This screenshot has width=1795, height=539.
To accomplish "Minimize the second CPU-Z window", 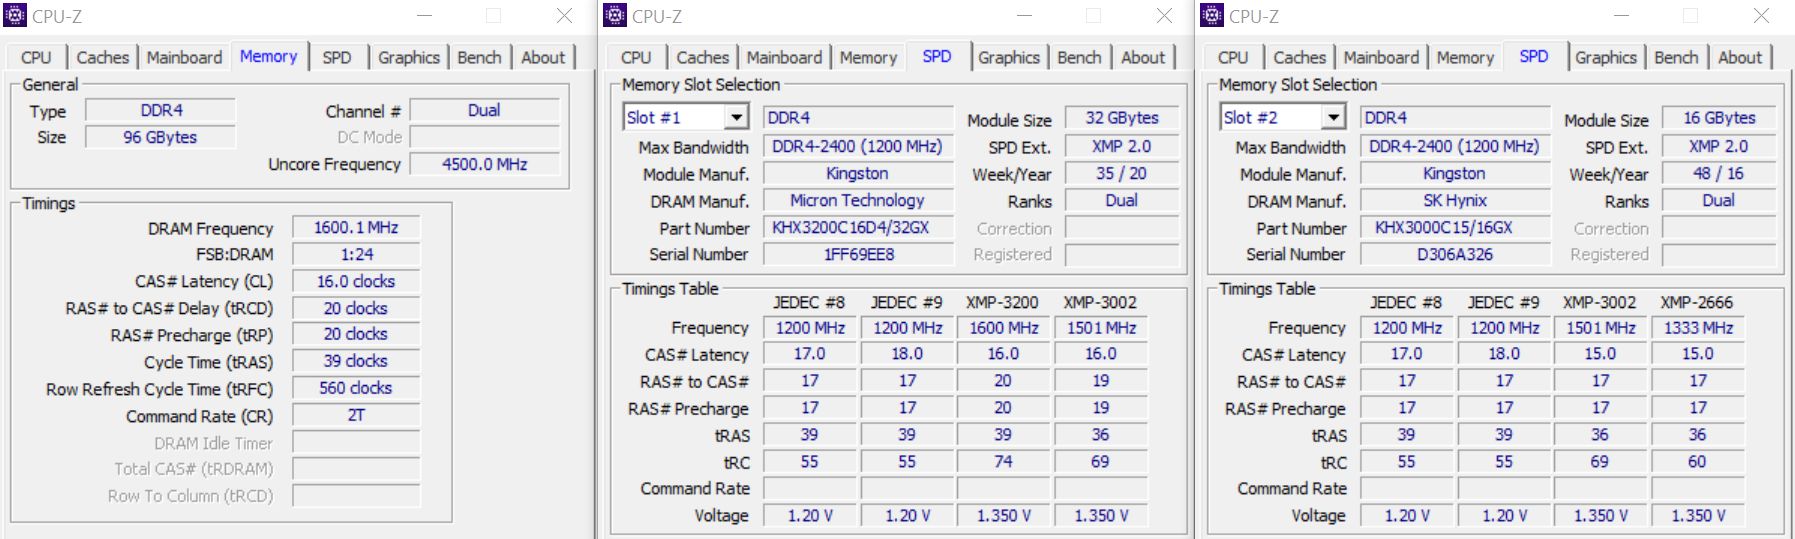I will (1024, 16).
